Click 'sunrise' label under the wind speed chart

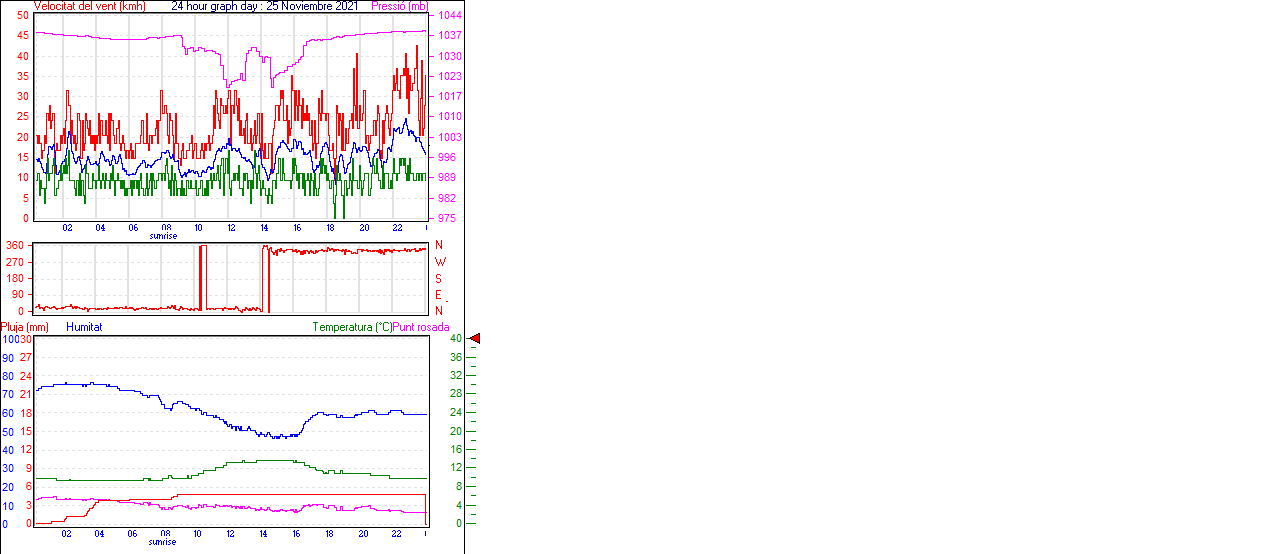pyautogui.click(x=163, y=236)
